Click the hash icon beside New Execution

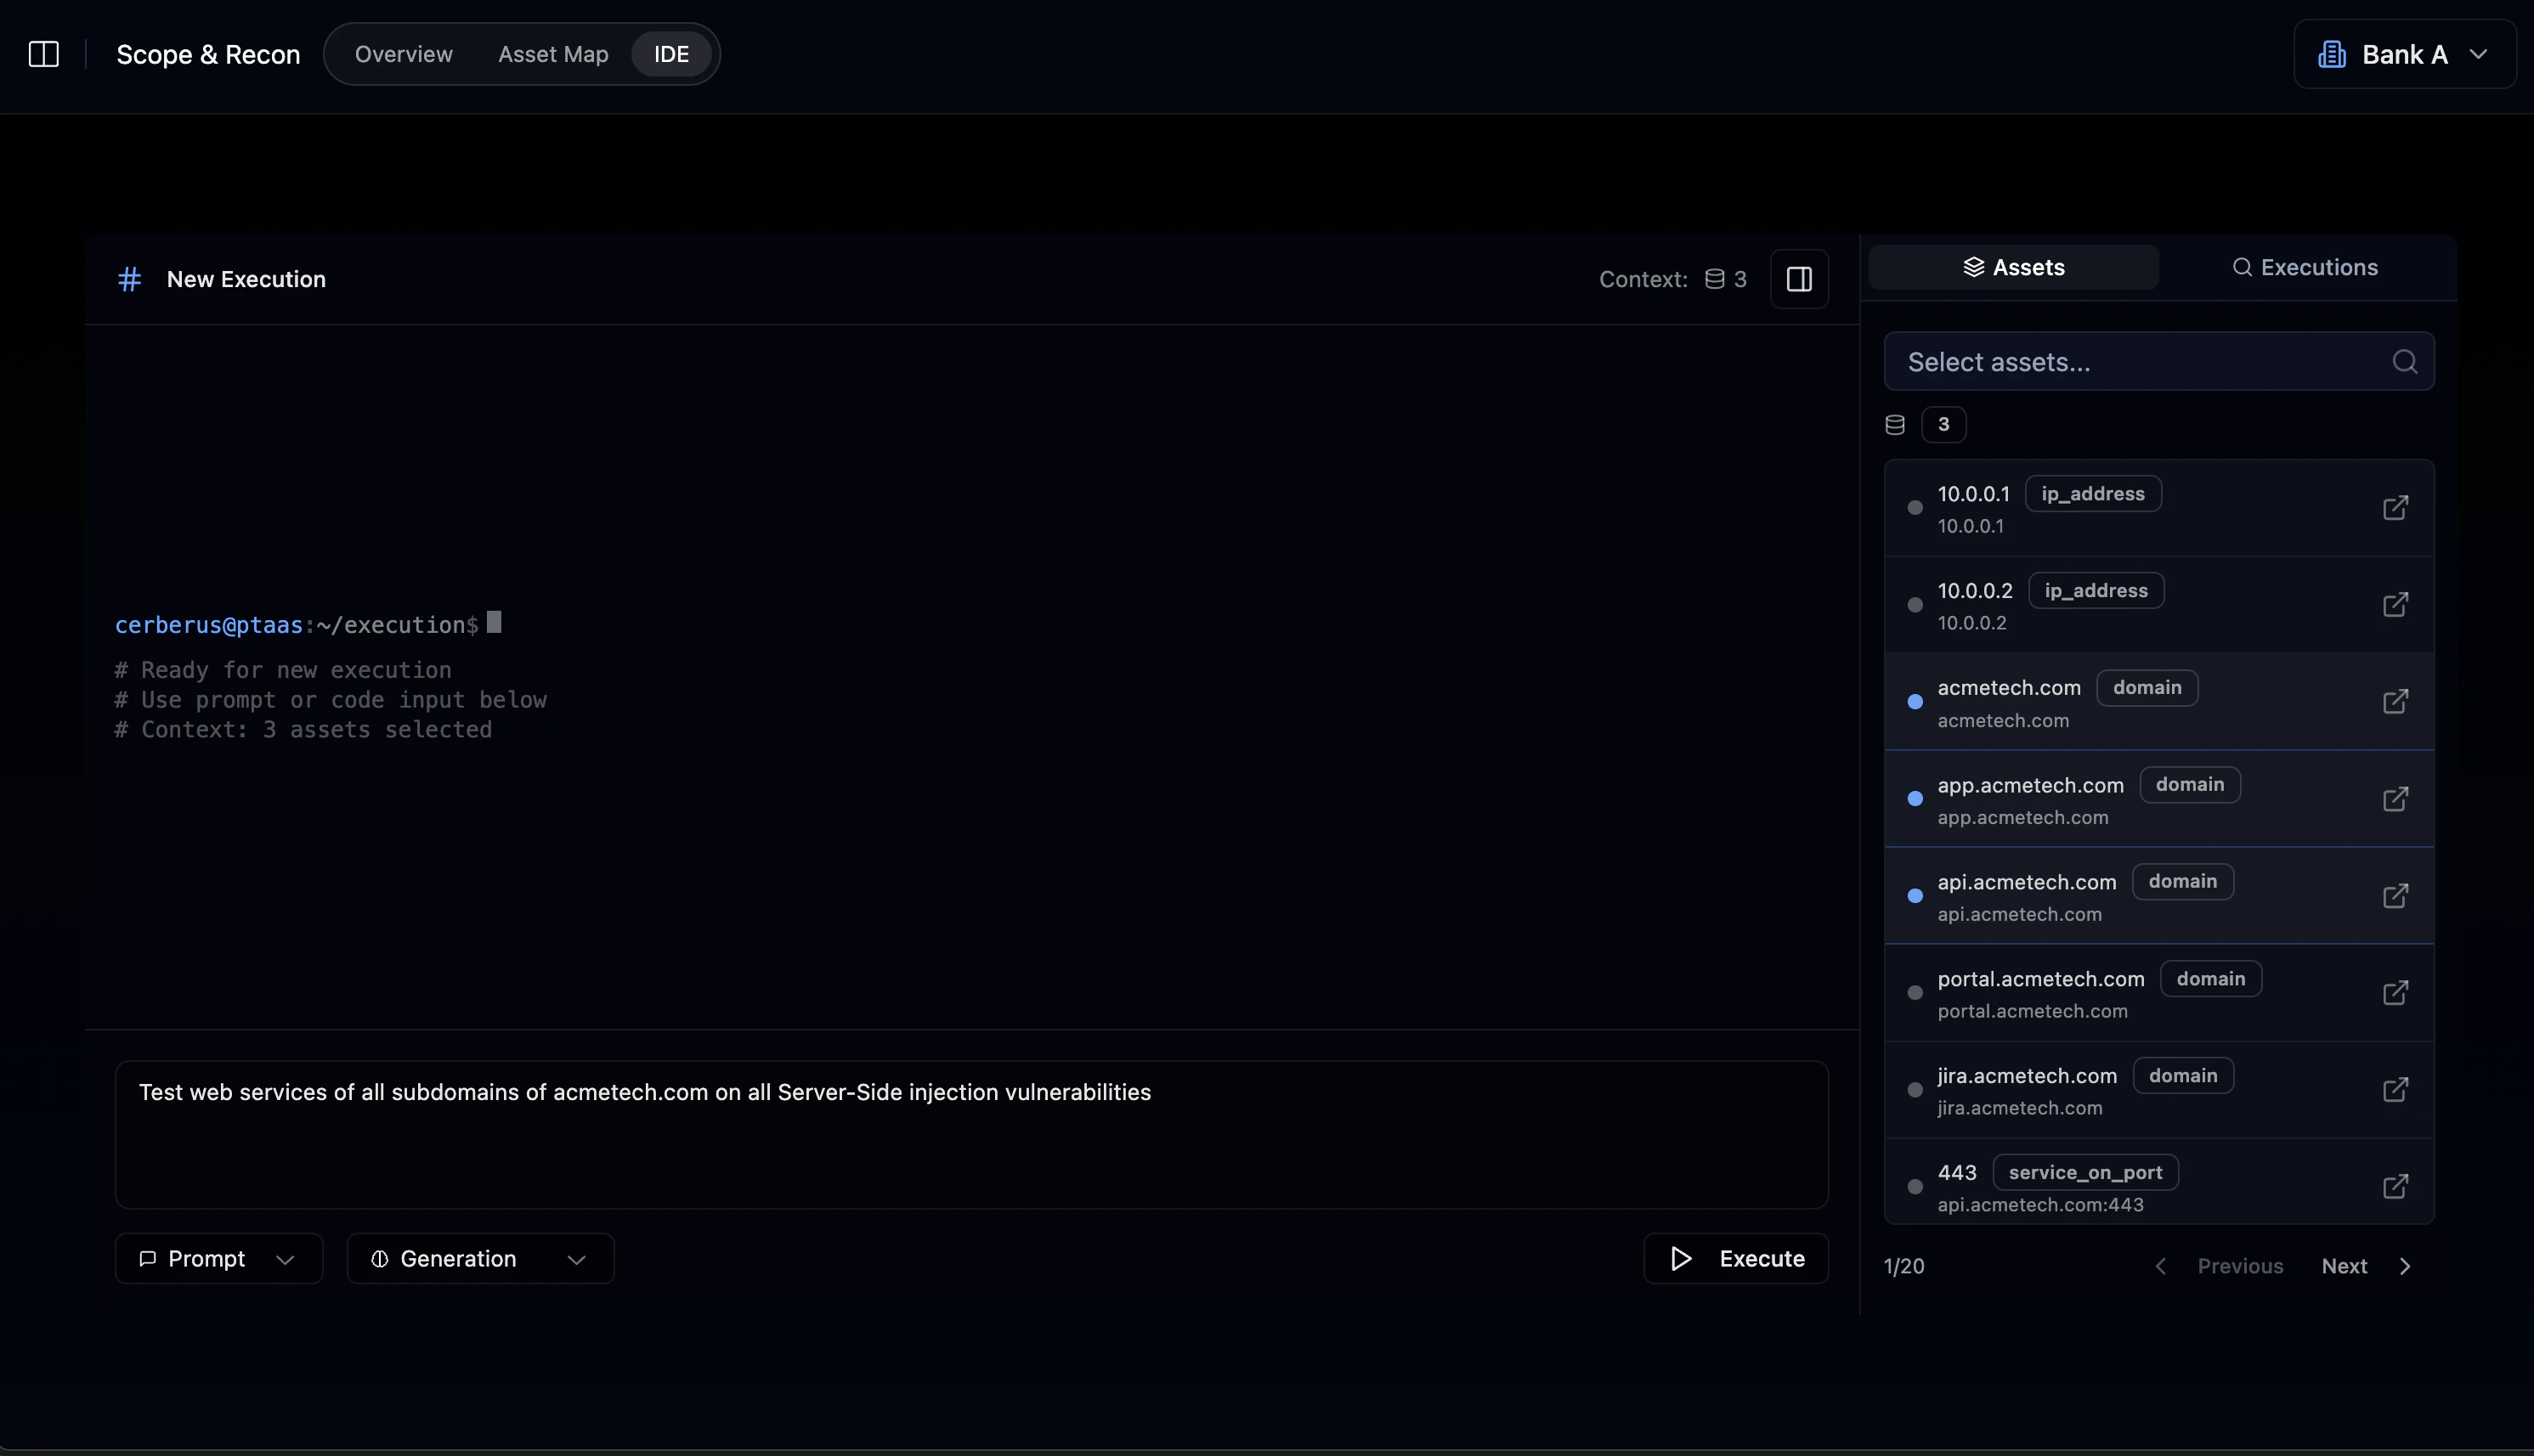coord(130,279)
